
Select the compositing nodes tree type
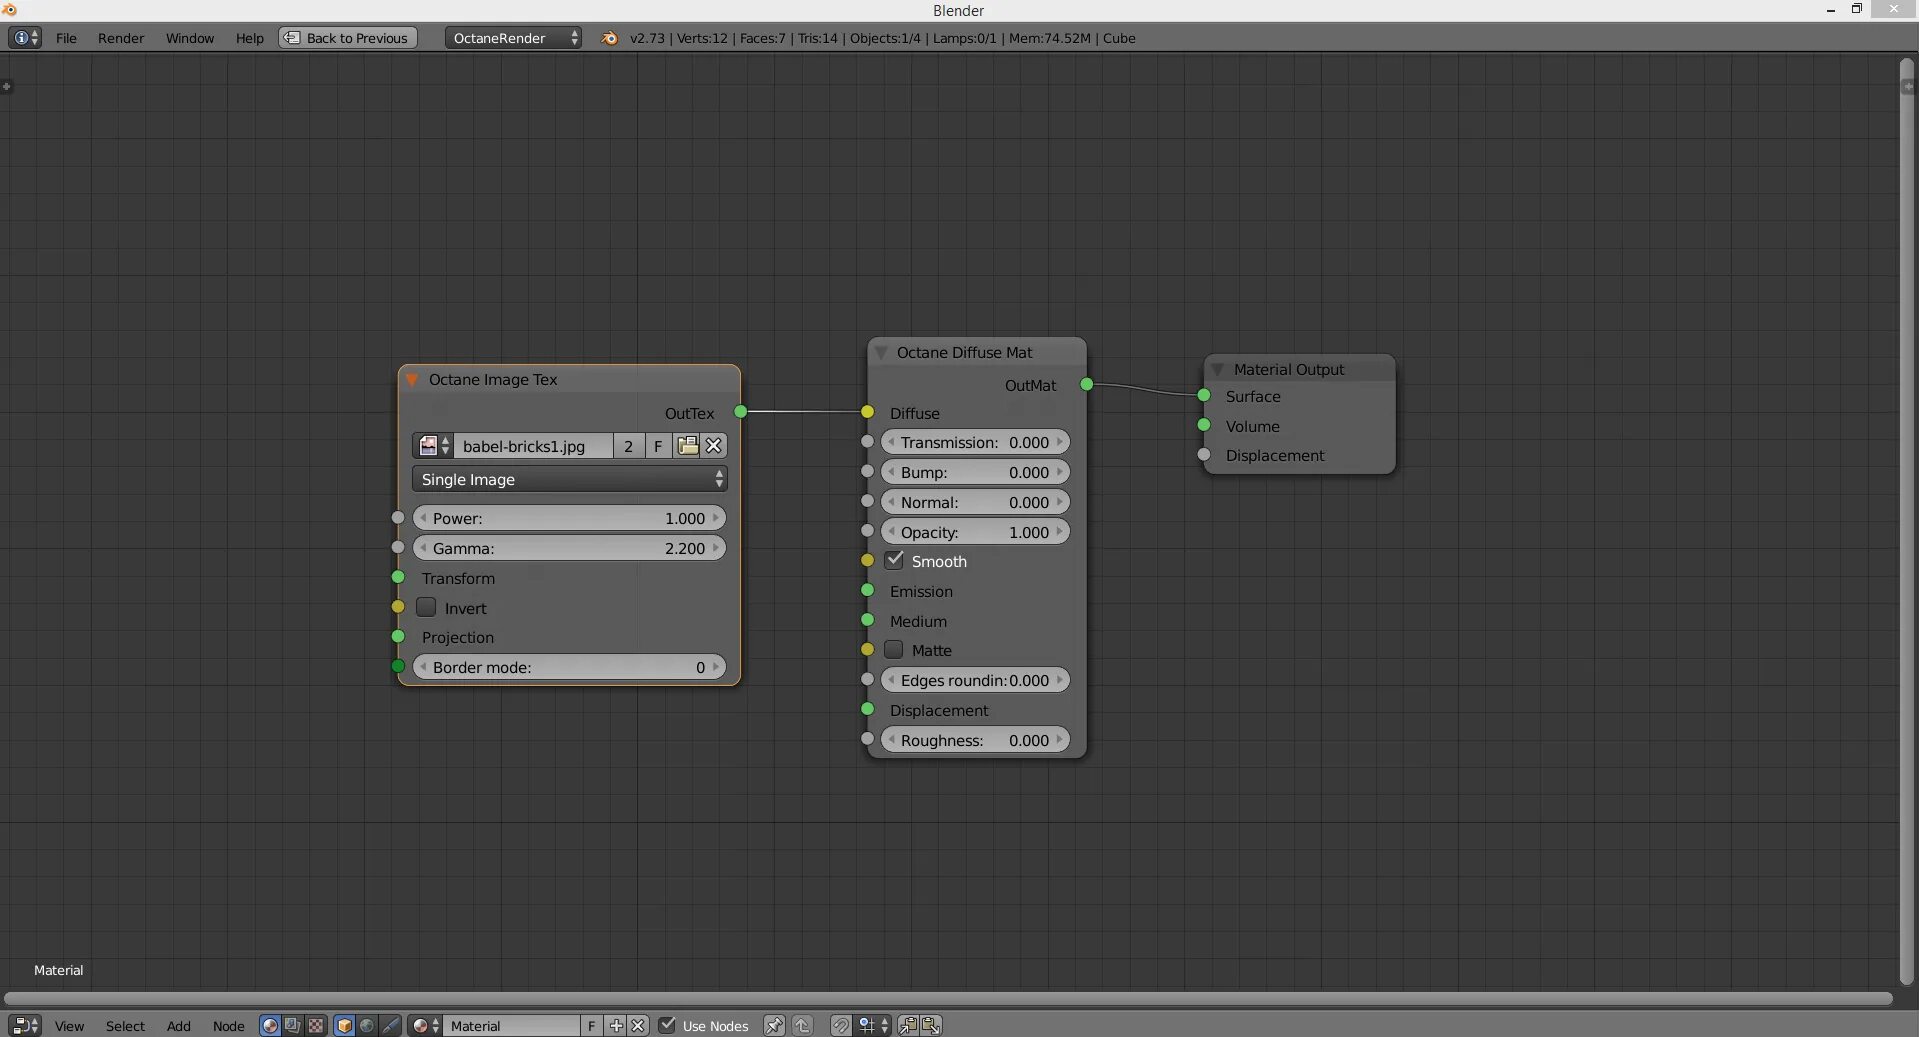(293, 1025)
